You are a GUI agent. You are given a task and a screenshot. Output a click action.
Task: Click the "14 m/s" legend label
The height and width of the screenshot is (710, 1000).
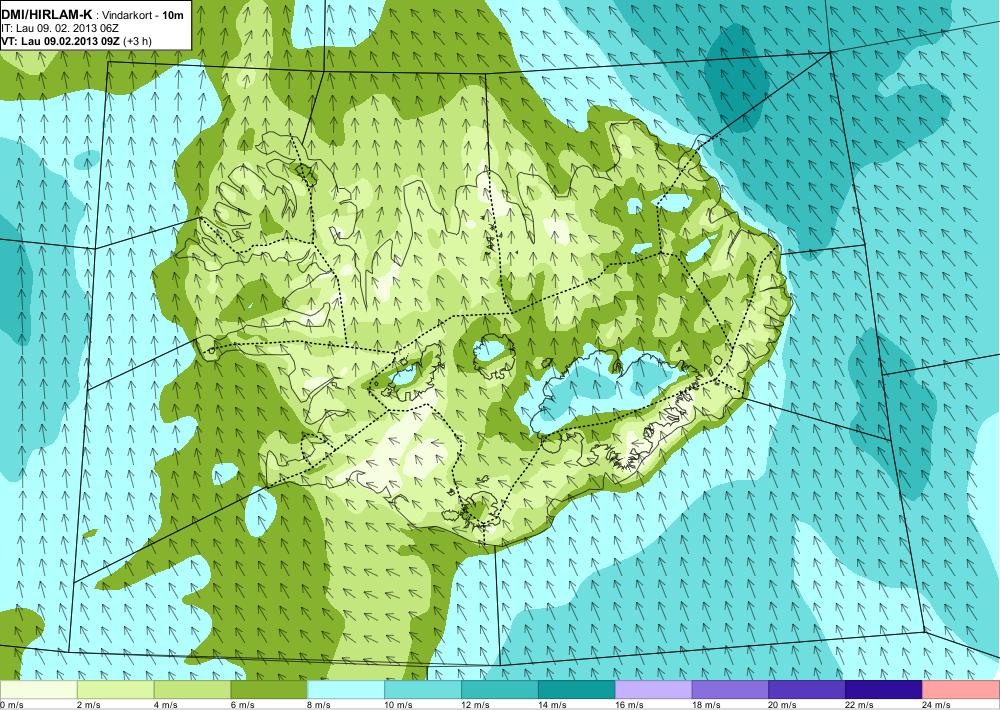click(x=552, y=705)
